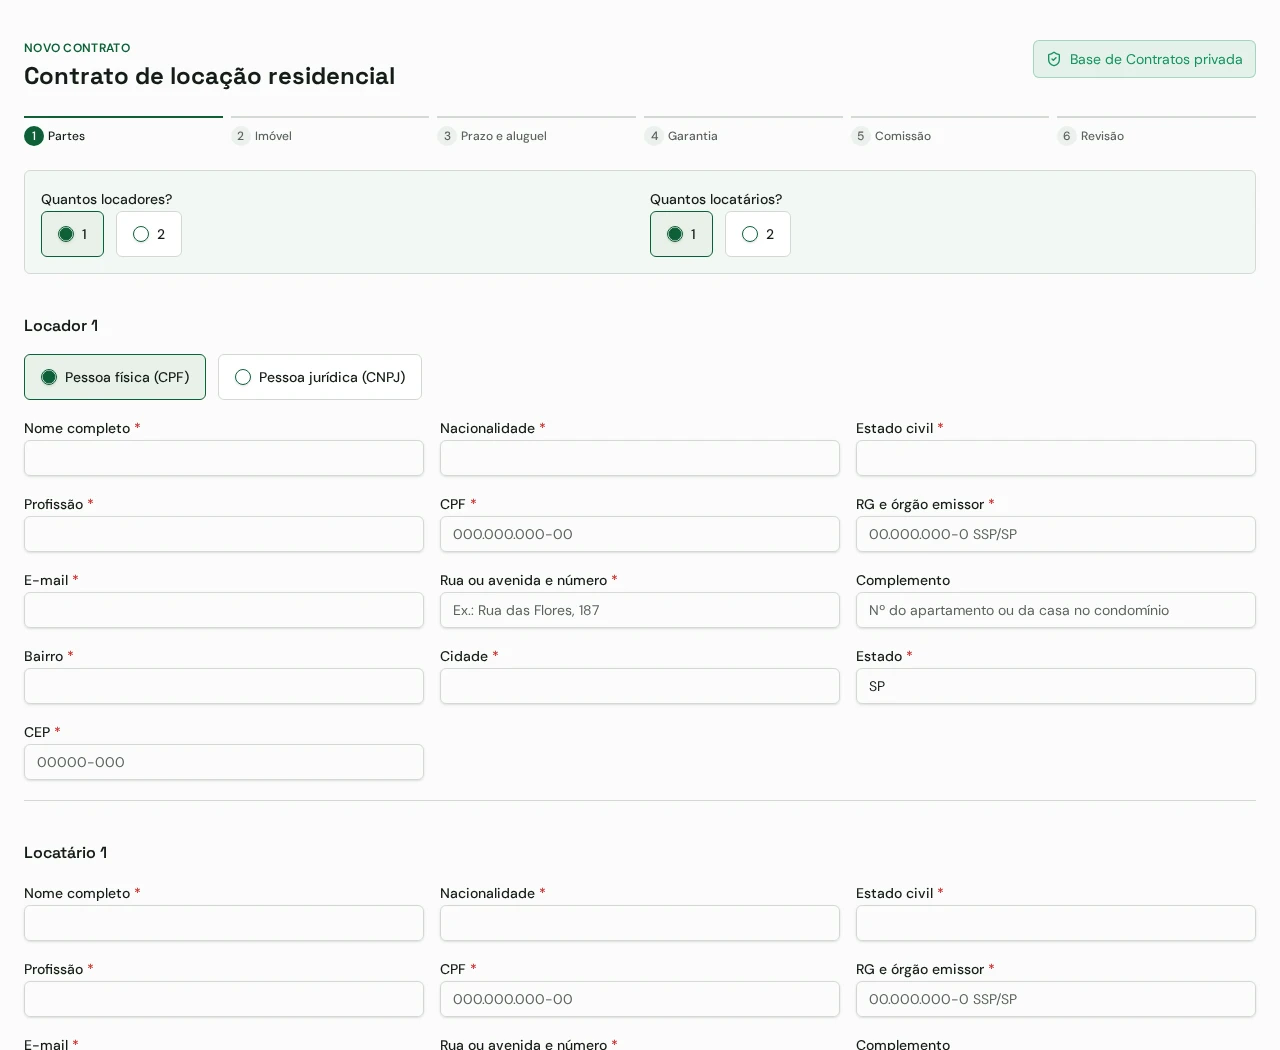Viewport: 1280px width, 1050px height.
Task: Focus Locador 1 Rua ou avenida field
Action: point(640,610)
